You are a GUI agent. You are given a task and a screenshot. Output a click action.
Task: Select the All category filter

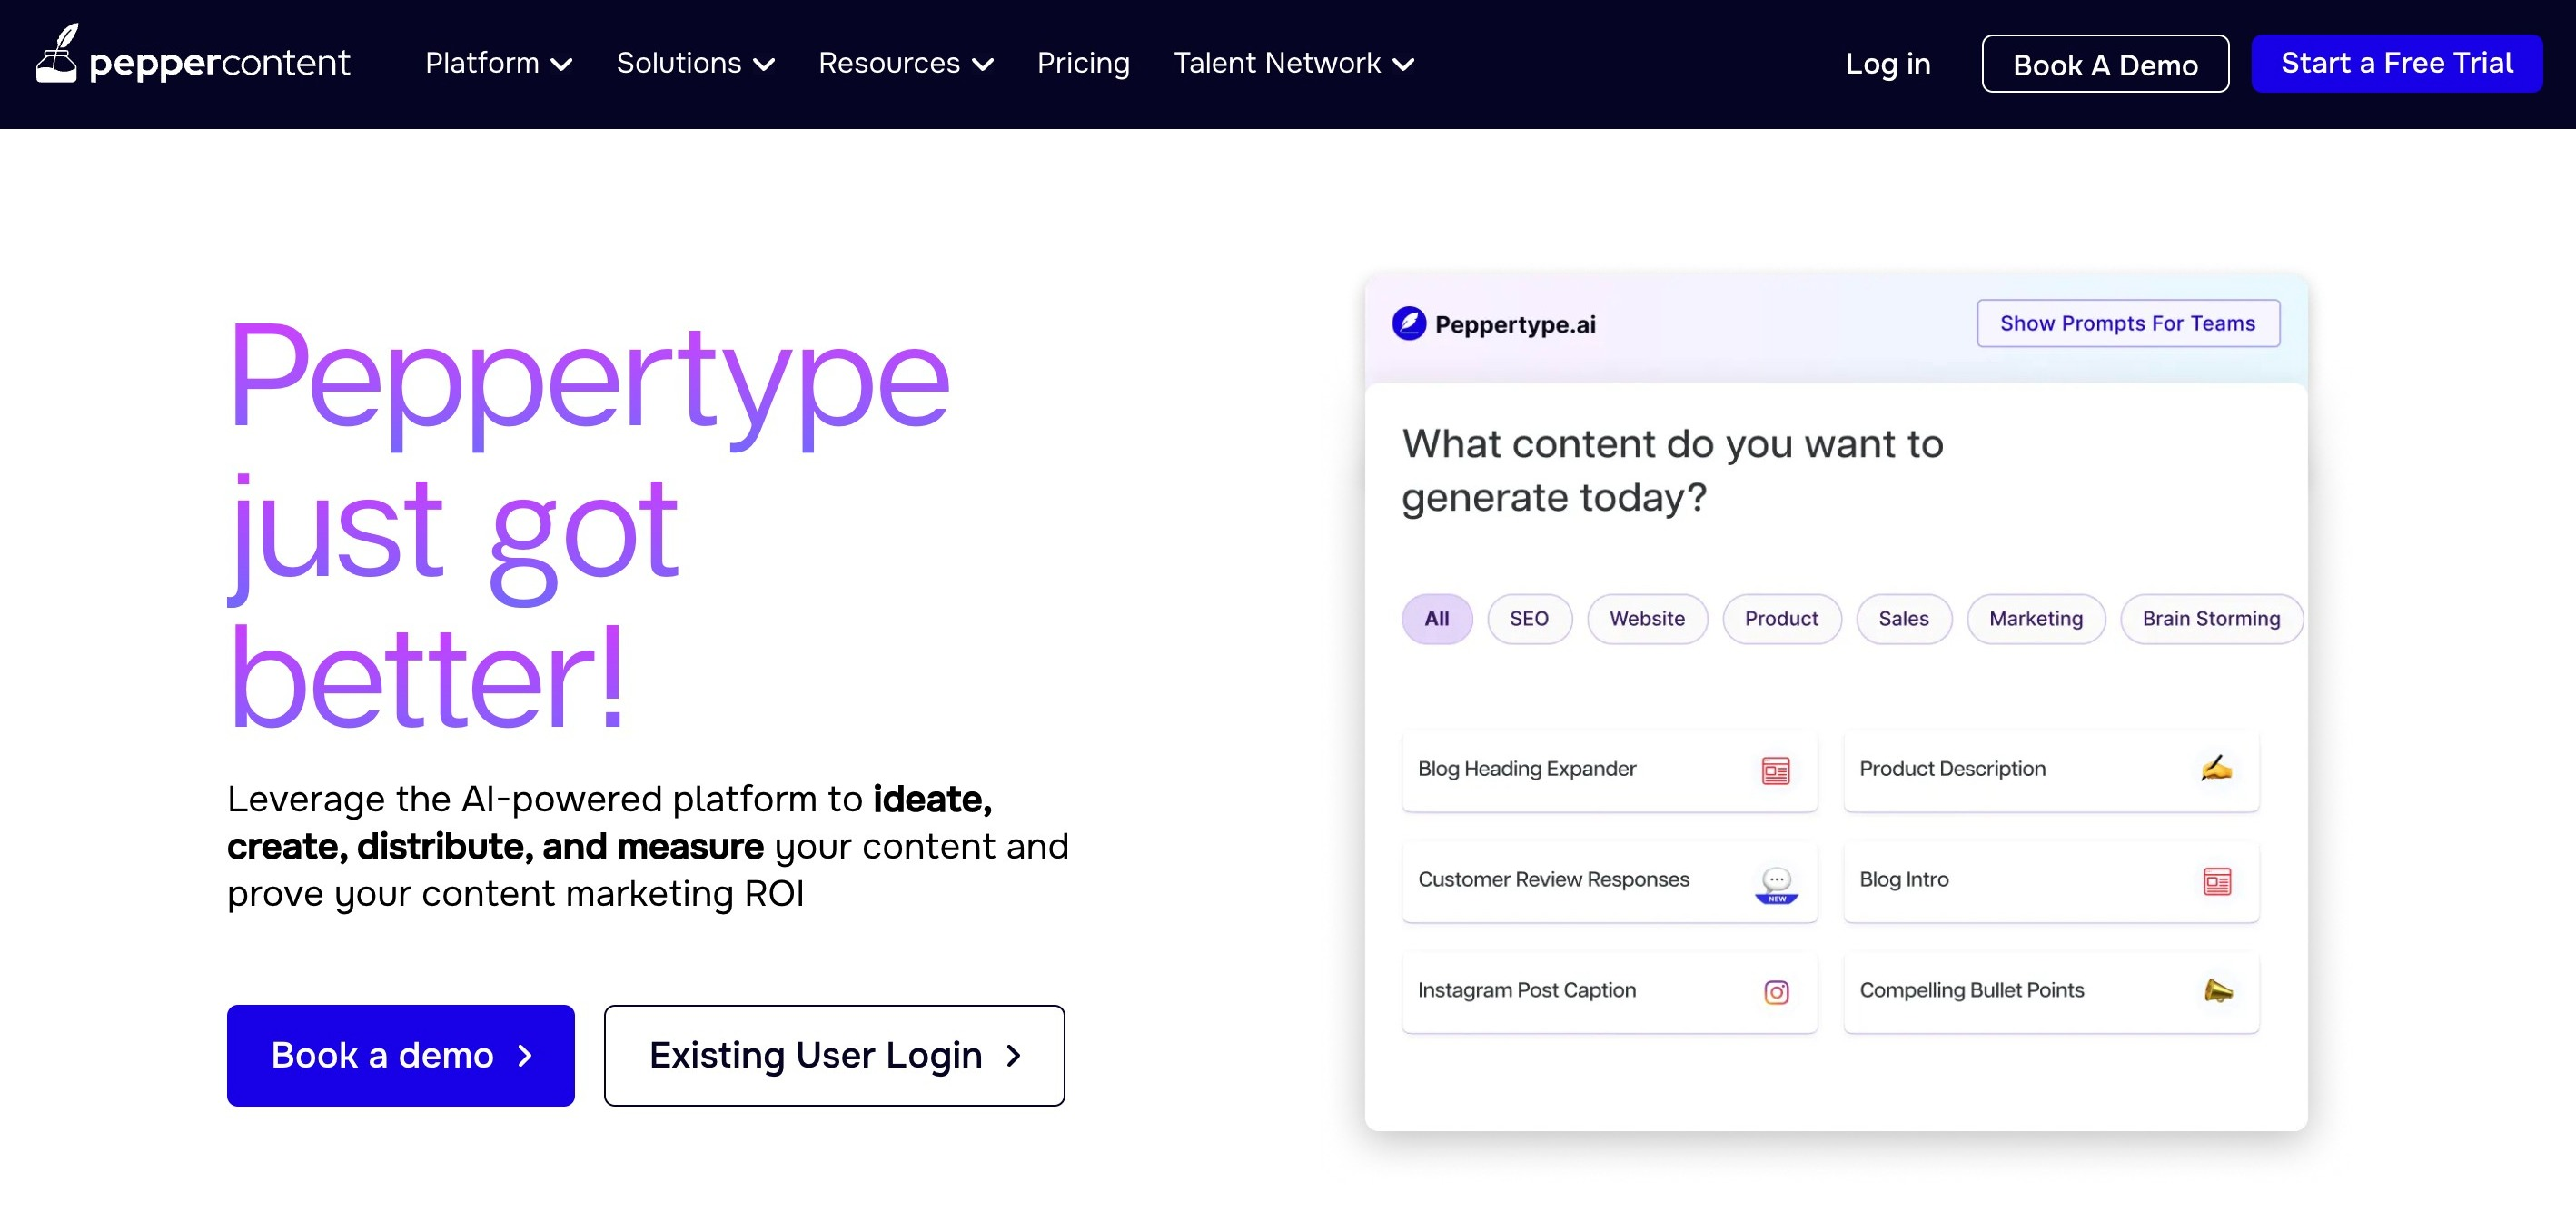(x=1437, y=619)
